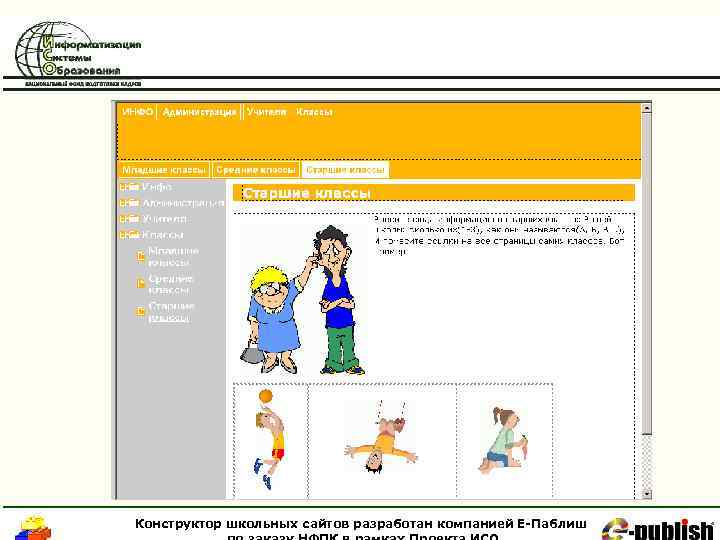Click the page icon beside Средние классы
Image resolution: width=720 pixels, height=540 pixels.
[141, 284]
